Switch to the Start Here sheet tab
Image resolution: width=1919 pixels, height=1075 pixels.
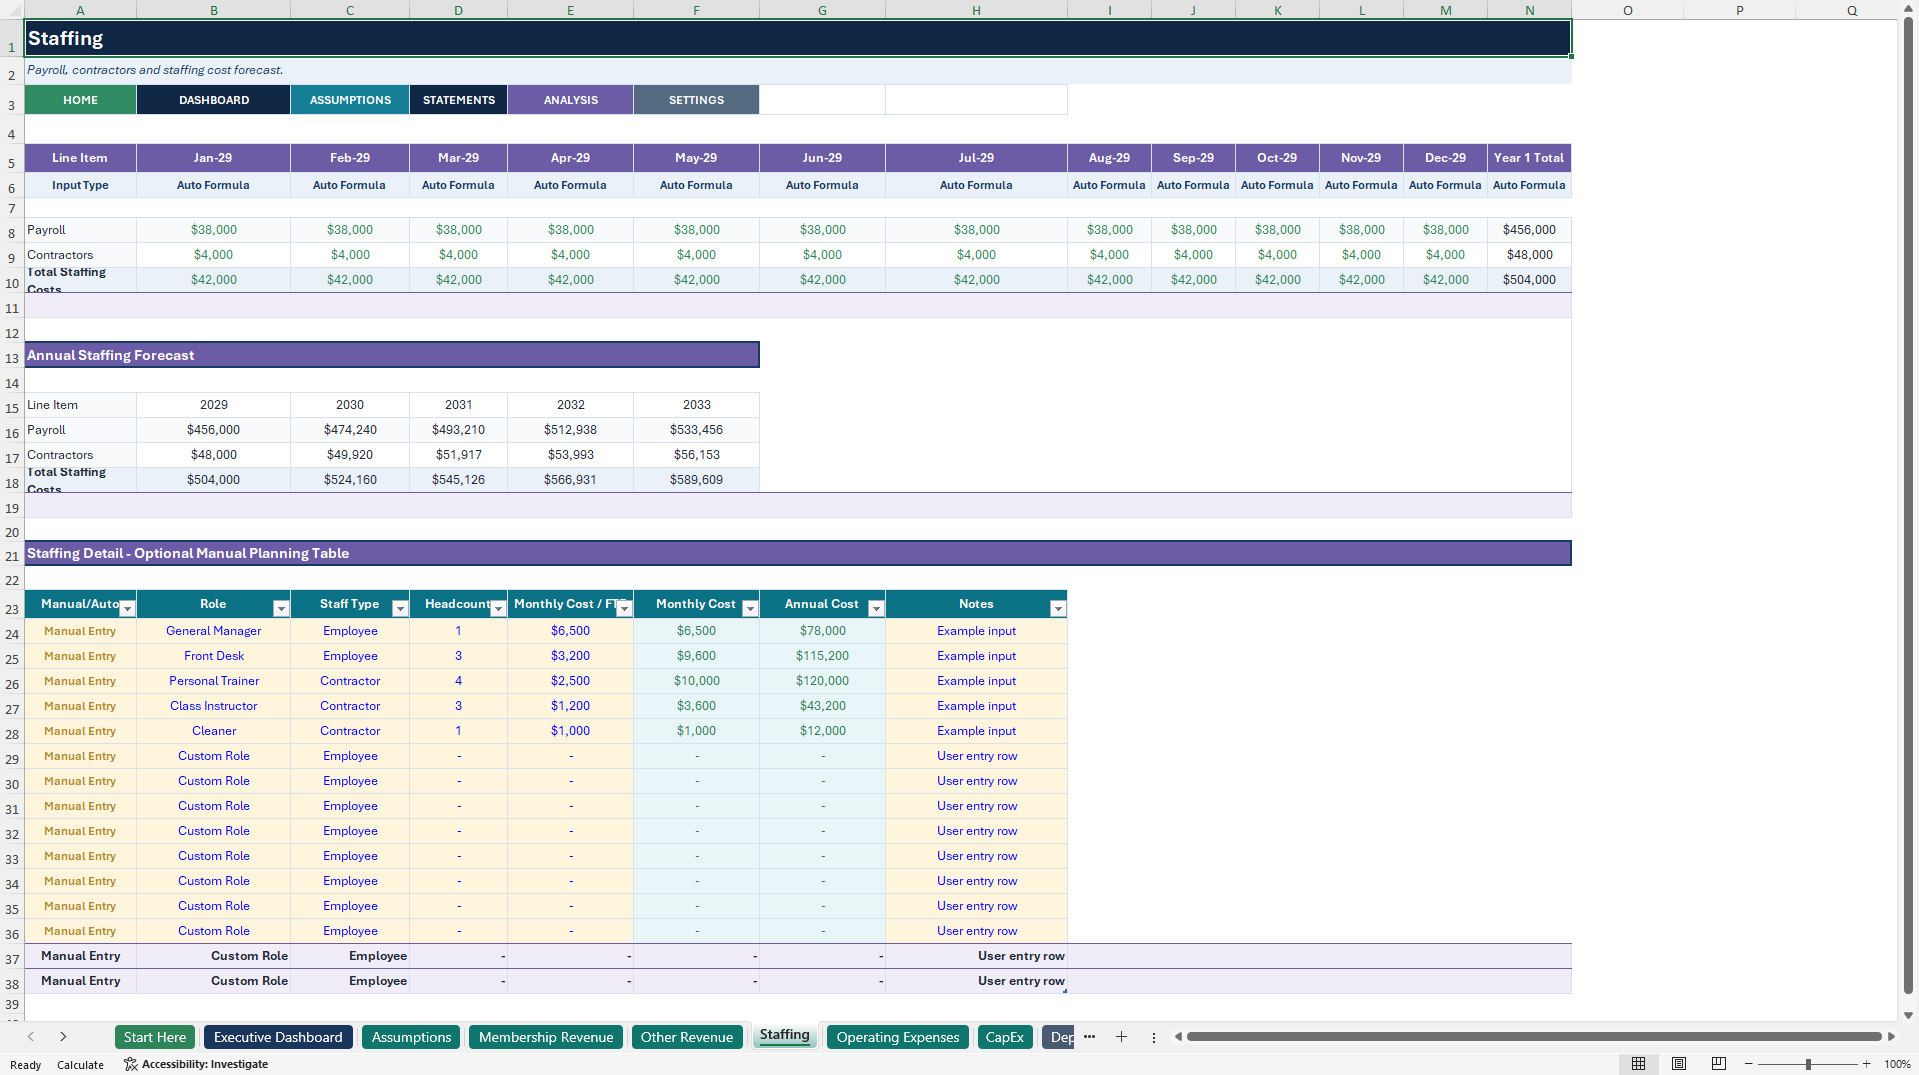(155, 1037)
